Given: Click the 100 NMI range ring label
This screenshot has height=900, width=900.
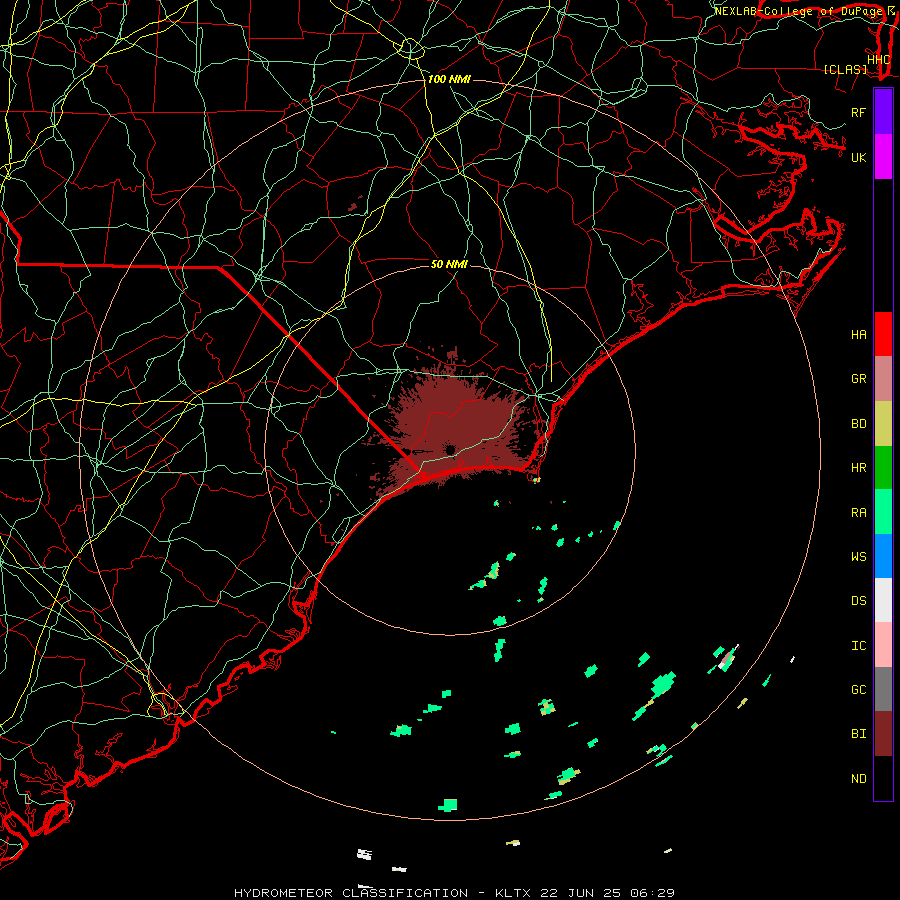Looking at the screenshot, I should [449, 79].
